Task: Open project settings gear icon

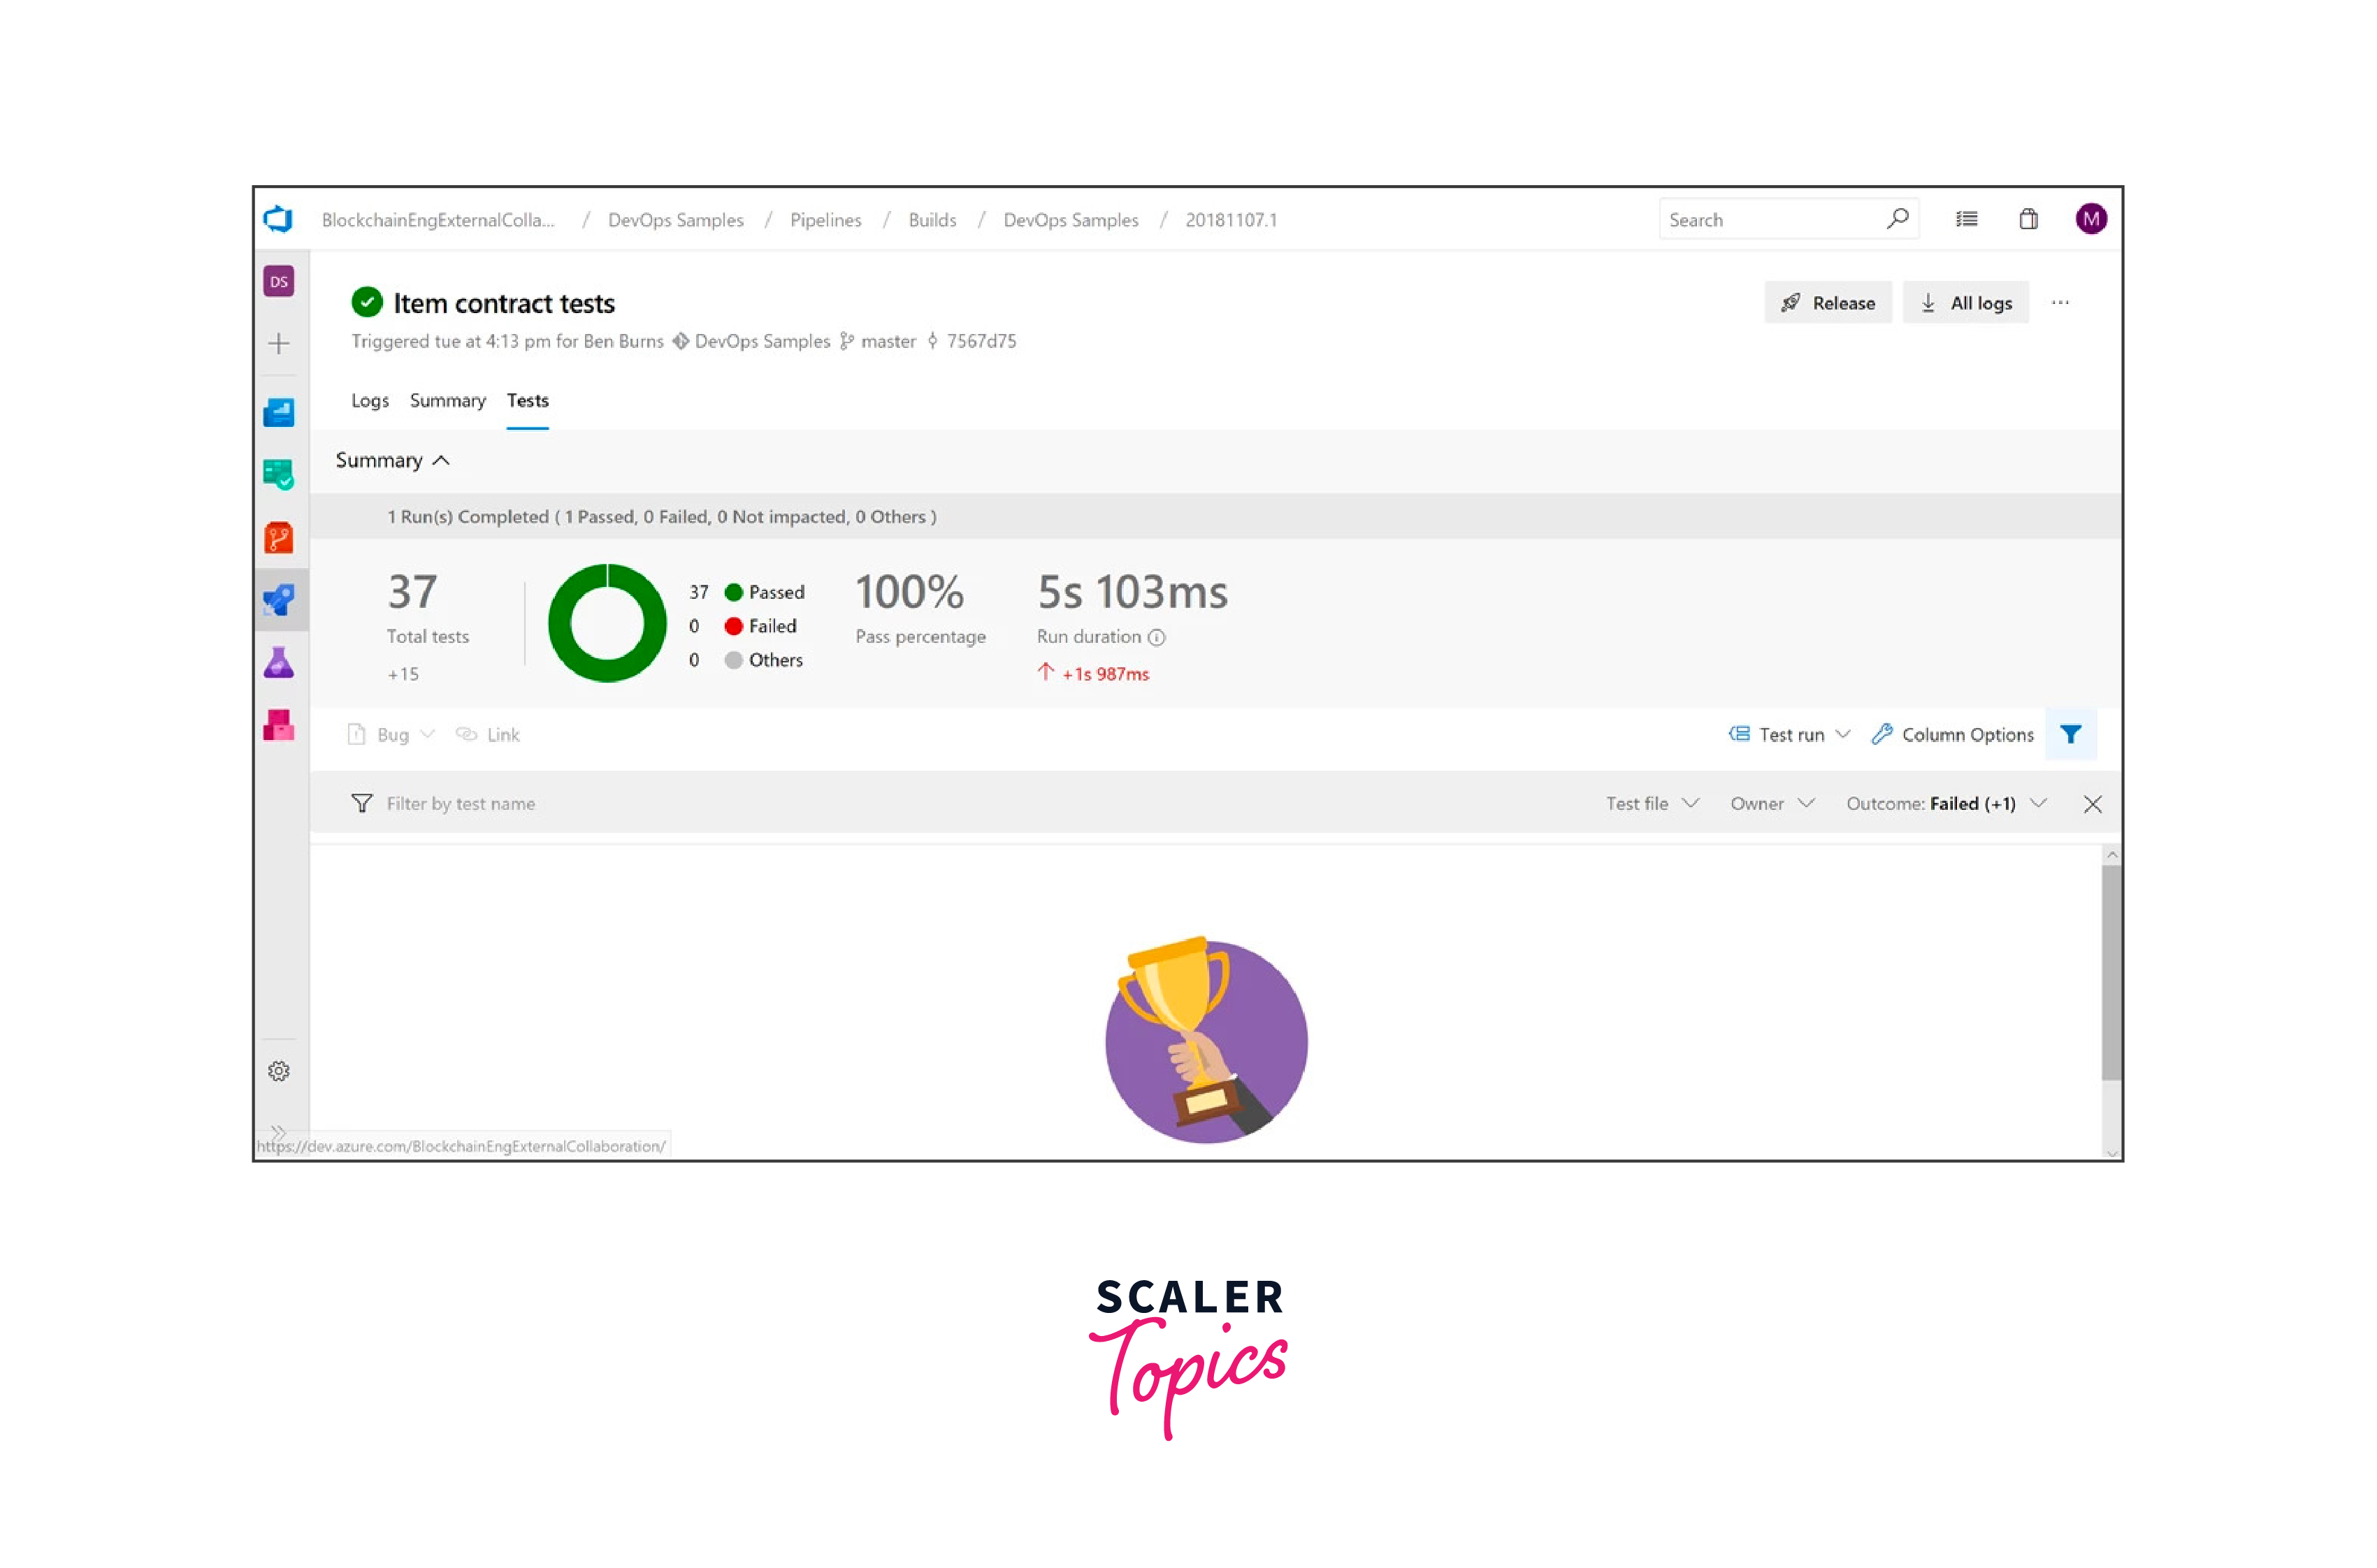Action: [x=279, y=1071]
